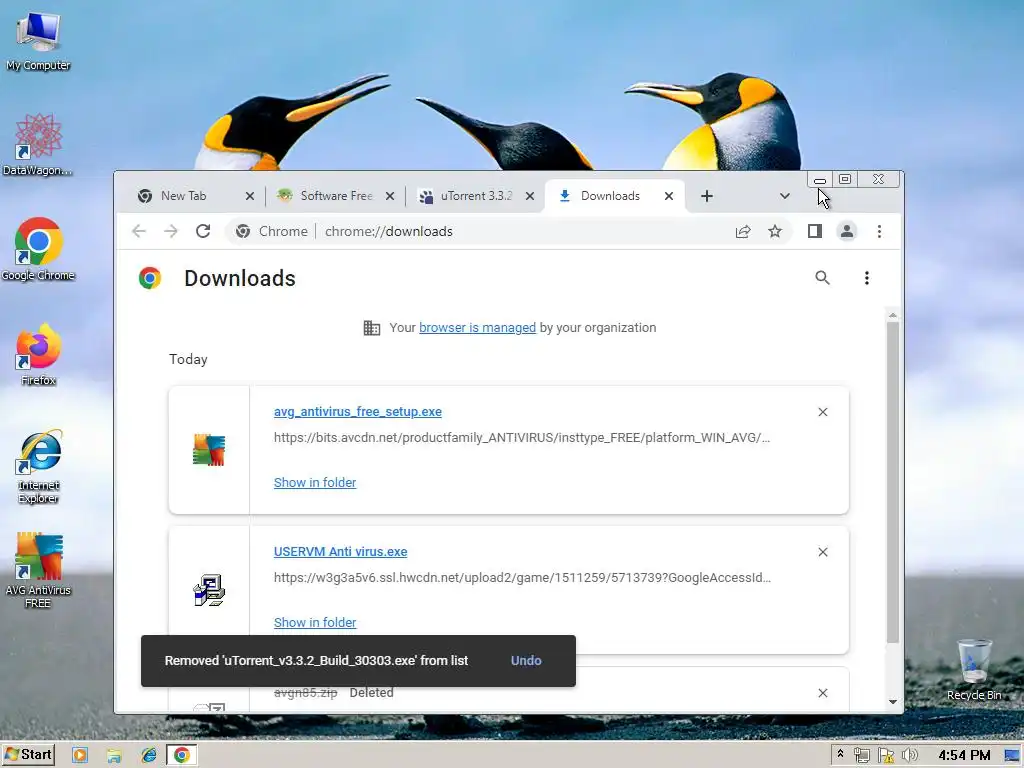Go back to the previous page
This screenshot has width=1024, height=768.
pos(138,231)
